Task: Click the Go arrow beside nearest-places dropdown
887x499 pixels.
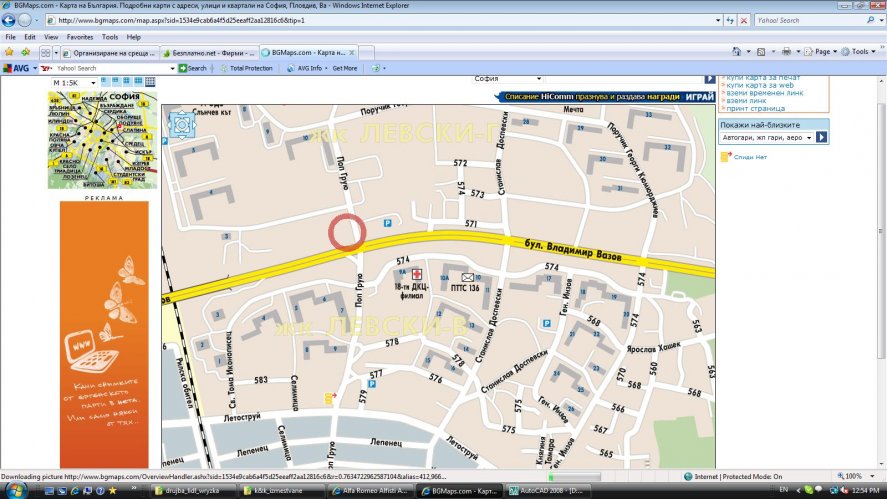Action: [821, 137]
